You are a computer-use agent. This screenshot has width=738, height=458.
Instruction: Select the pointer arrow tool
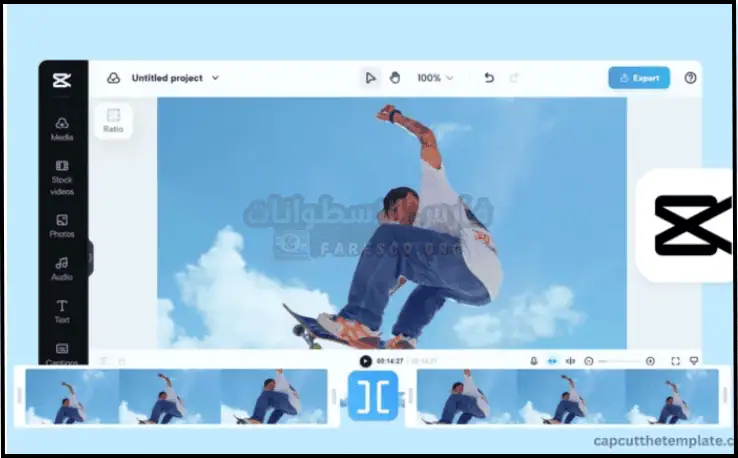pyautogui.click(x=371, y=78)
